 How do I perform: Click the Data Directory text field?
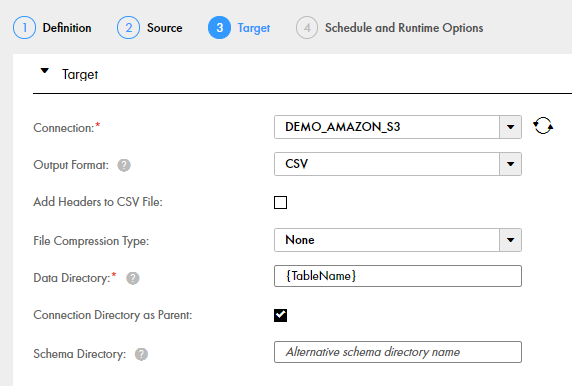point(398,276)
